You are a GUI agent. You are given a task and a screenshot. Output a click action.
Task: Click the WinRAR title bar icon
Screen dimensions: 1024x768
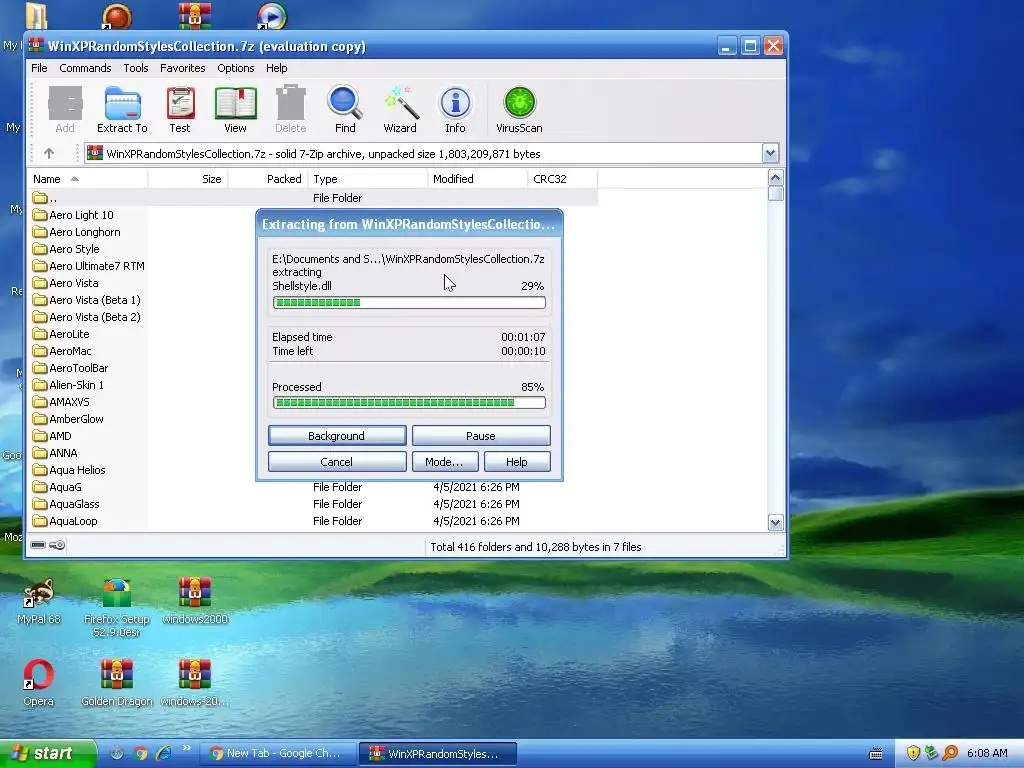(37, 46)
